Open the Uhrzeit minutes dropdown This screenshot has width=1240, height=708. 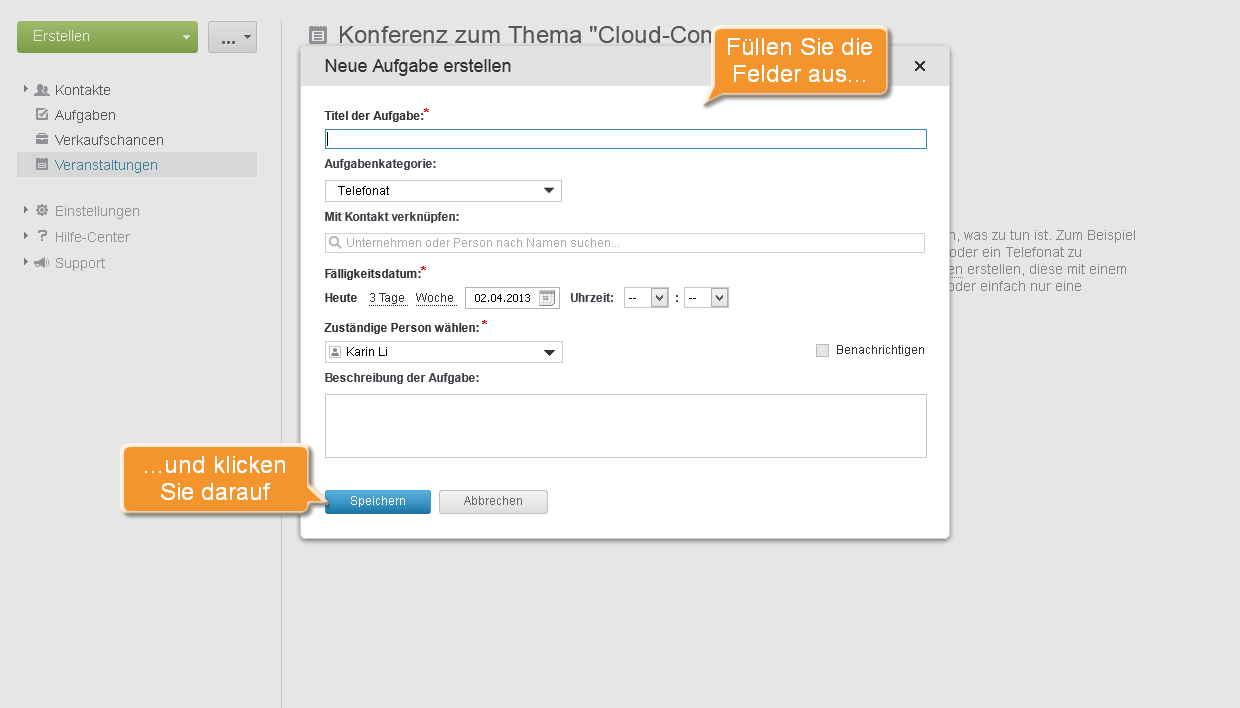706,297
